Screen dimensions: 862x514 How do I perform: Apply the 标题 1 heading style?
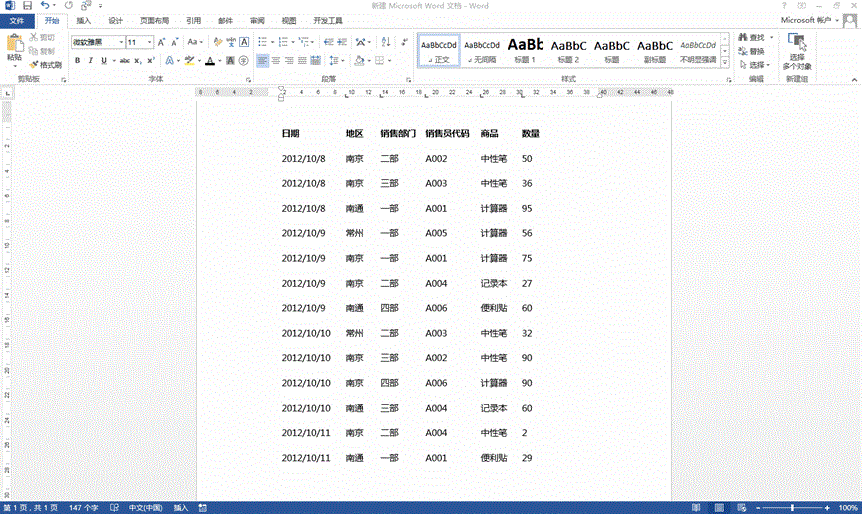coord(525,50)
